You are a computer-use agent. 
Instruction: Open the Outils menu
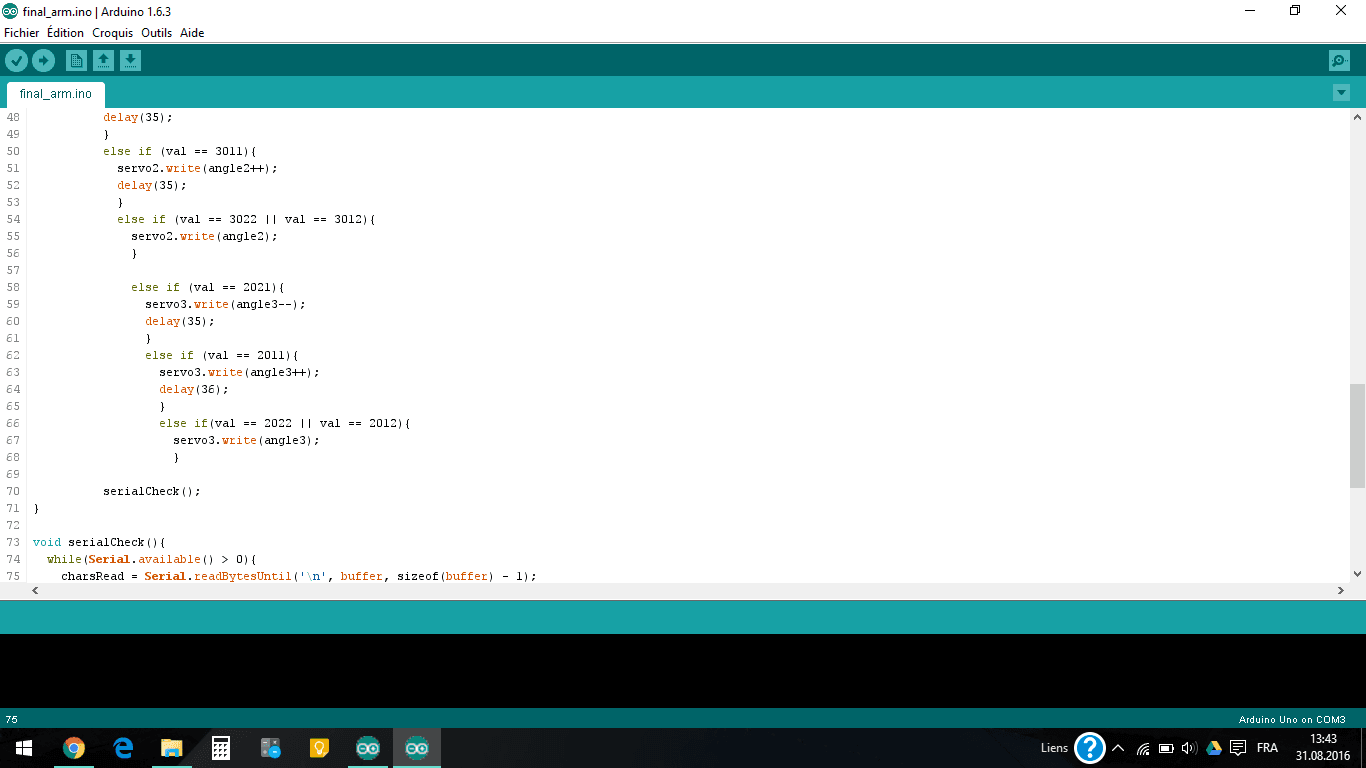(x=156, y=33)
